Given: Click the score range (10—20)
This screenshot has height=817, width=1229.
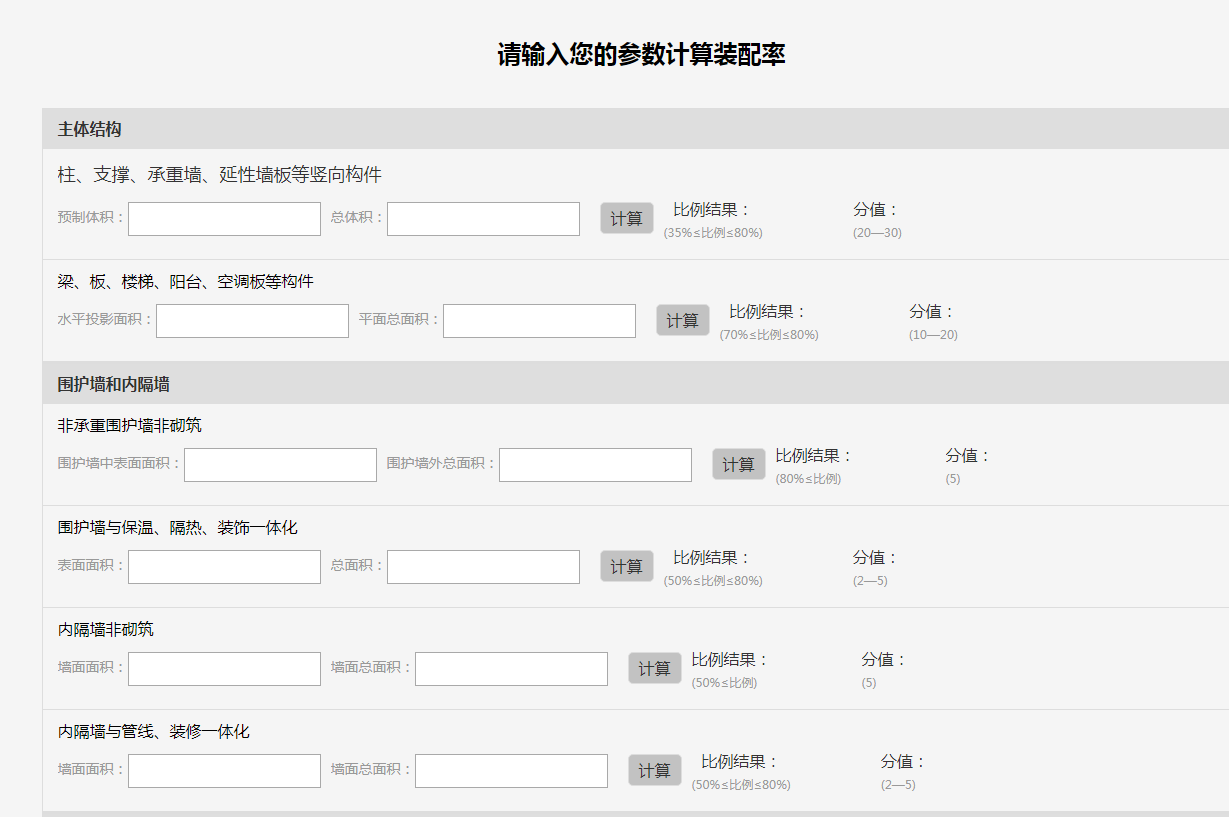Looking at the screenshot, I should [x=933, y=335].
